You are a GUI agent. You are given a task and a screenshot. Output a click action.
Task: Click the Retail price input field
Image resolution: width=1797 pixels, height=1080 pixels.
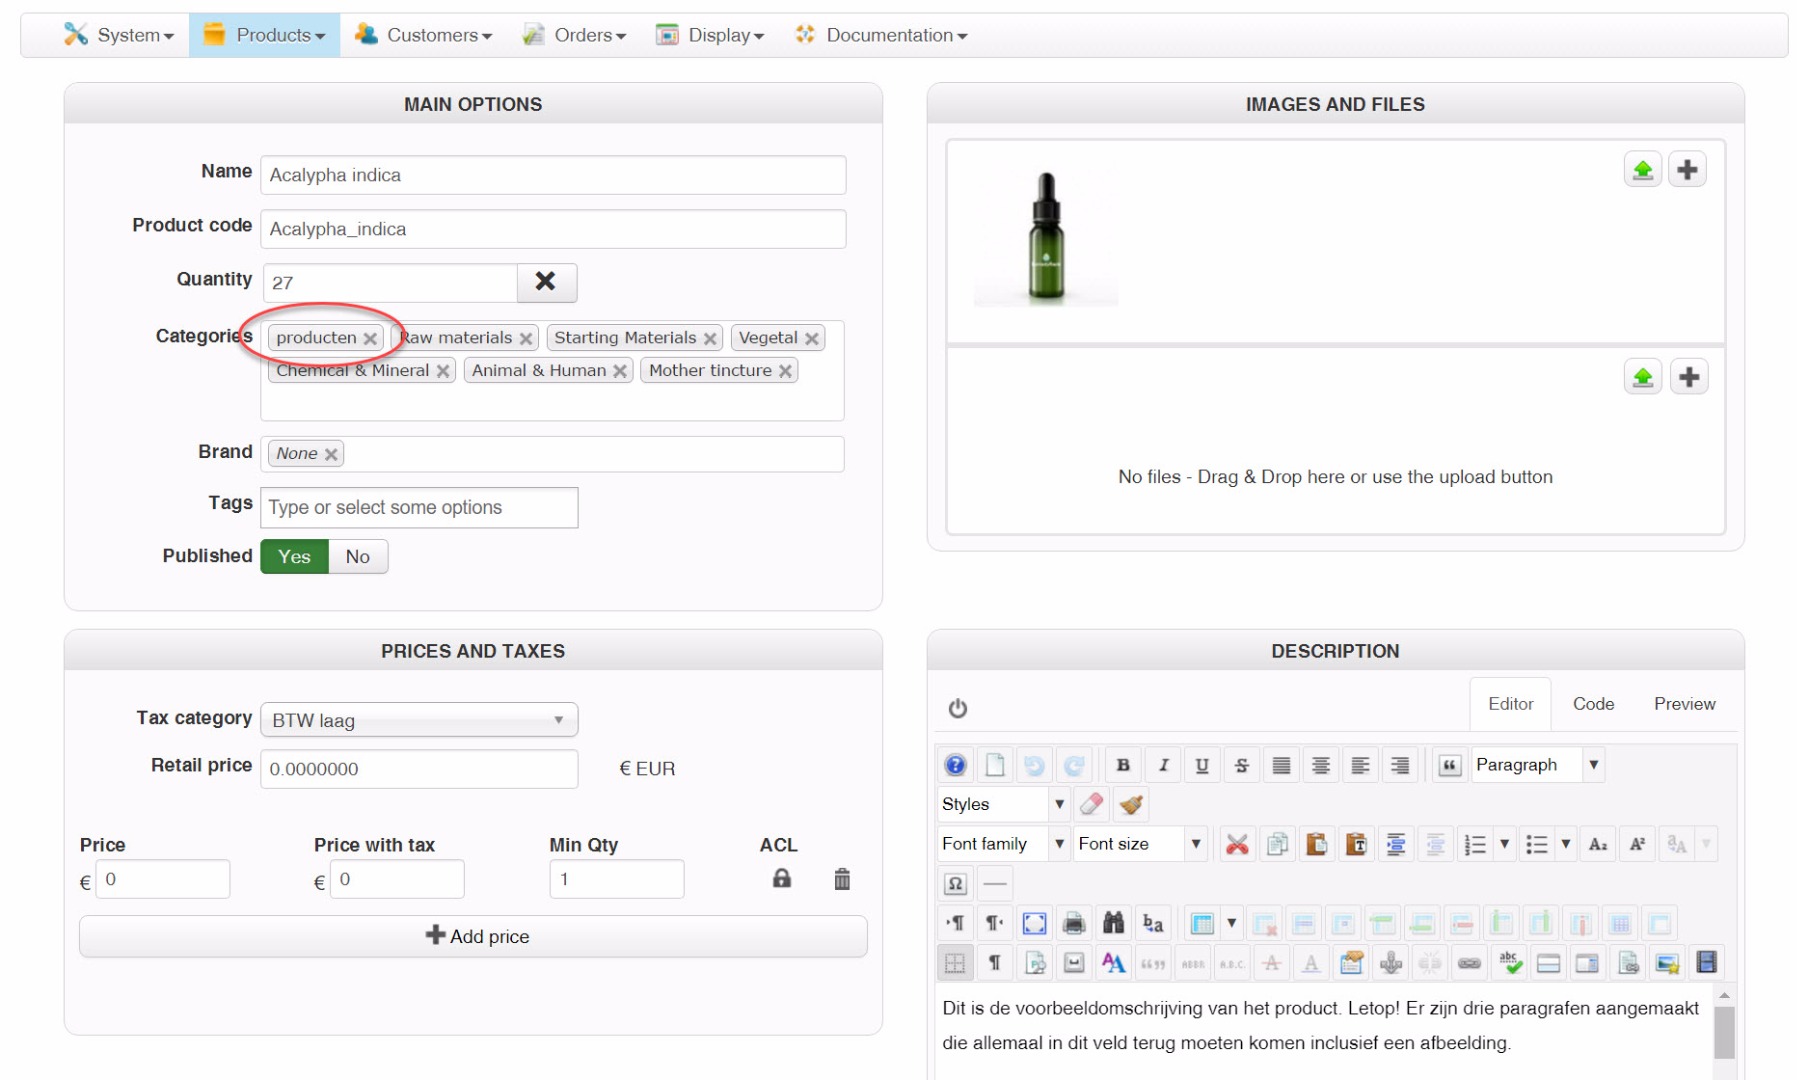click(418, 769)
